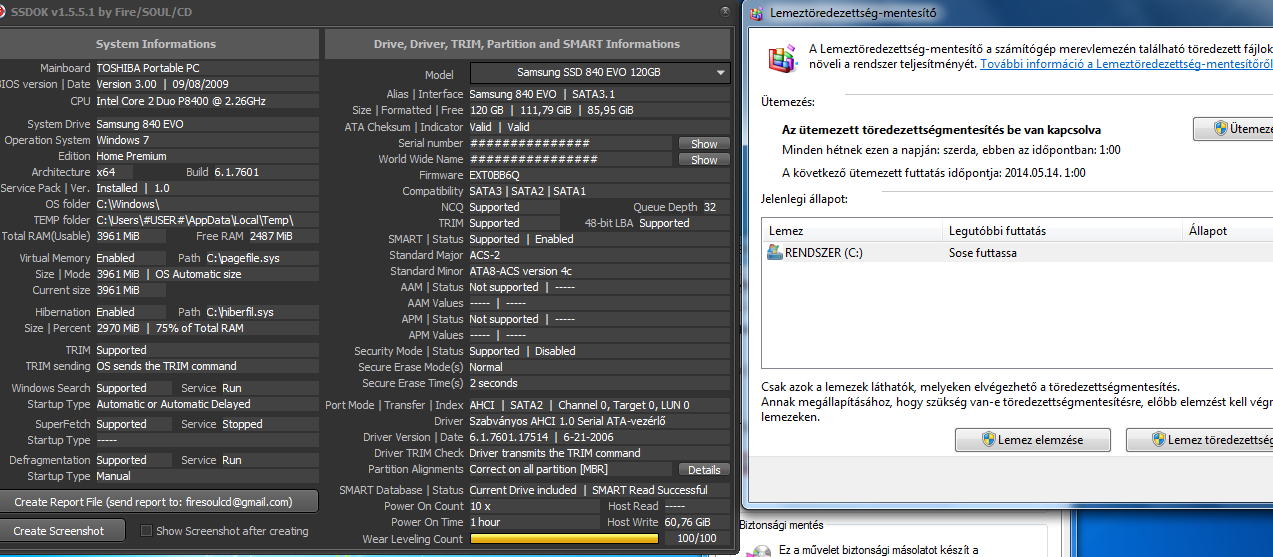The height and width of the screenshot is (557, 1273).
Task: Click the Wear Leveling Count yellow bar
Action: [564, 539]
